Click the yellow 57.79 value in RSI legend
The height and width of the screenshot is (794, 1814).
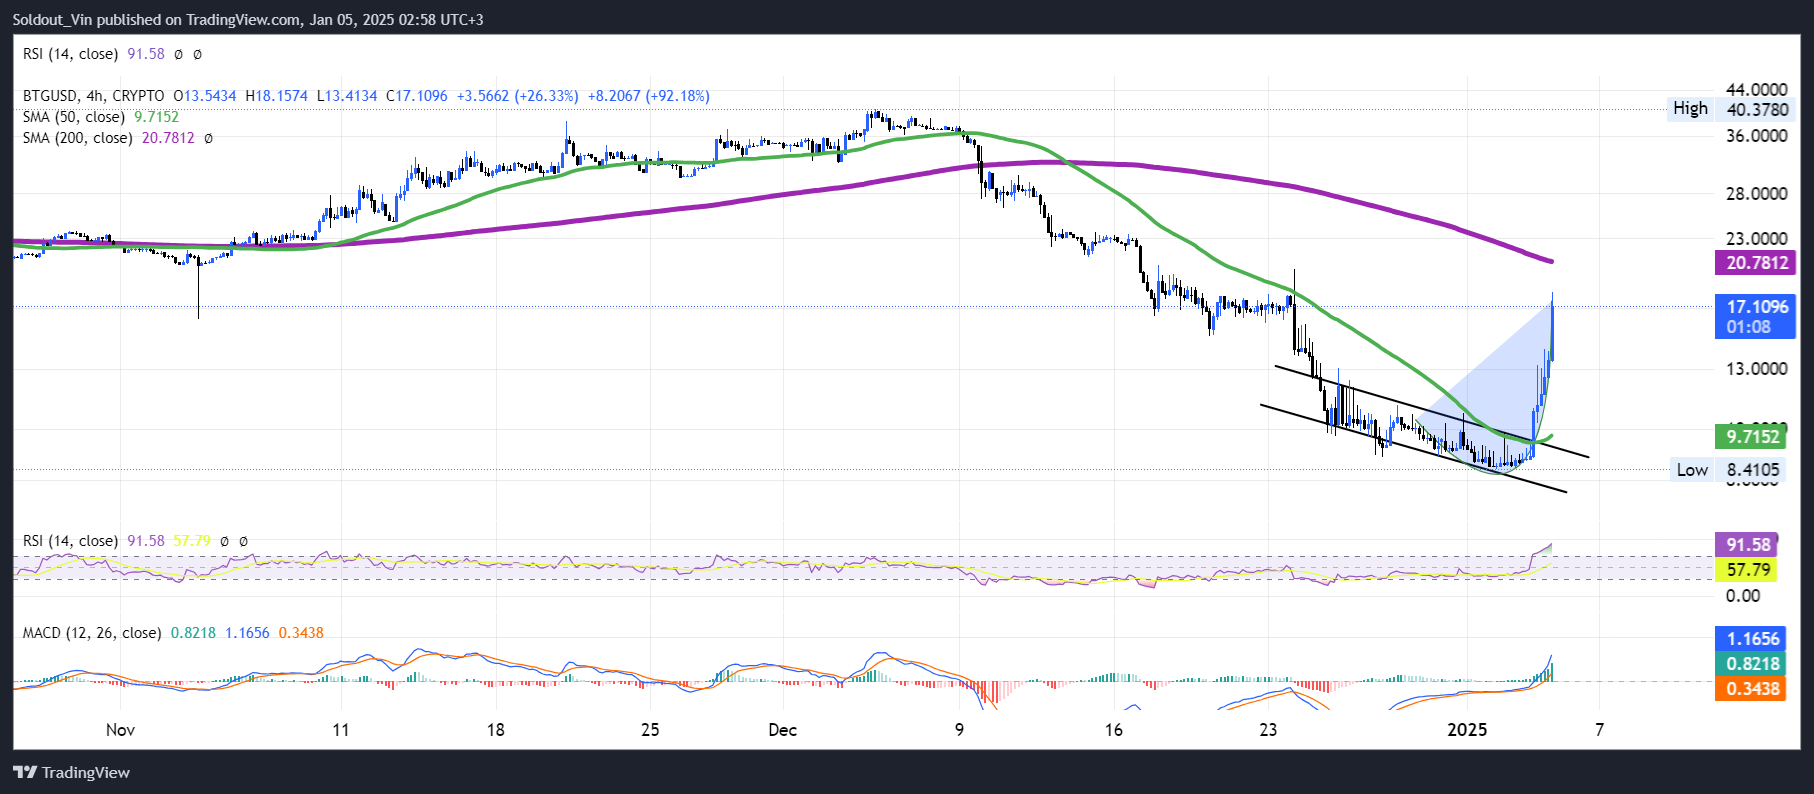pos(192,541)
